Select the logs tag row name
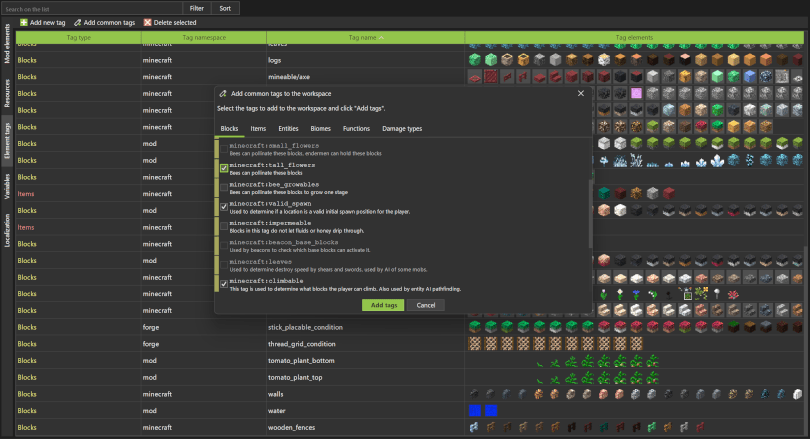The height and width of the screenshot is (439, 810). [x=274, y=60]
